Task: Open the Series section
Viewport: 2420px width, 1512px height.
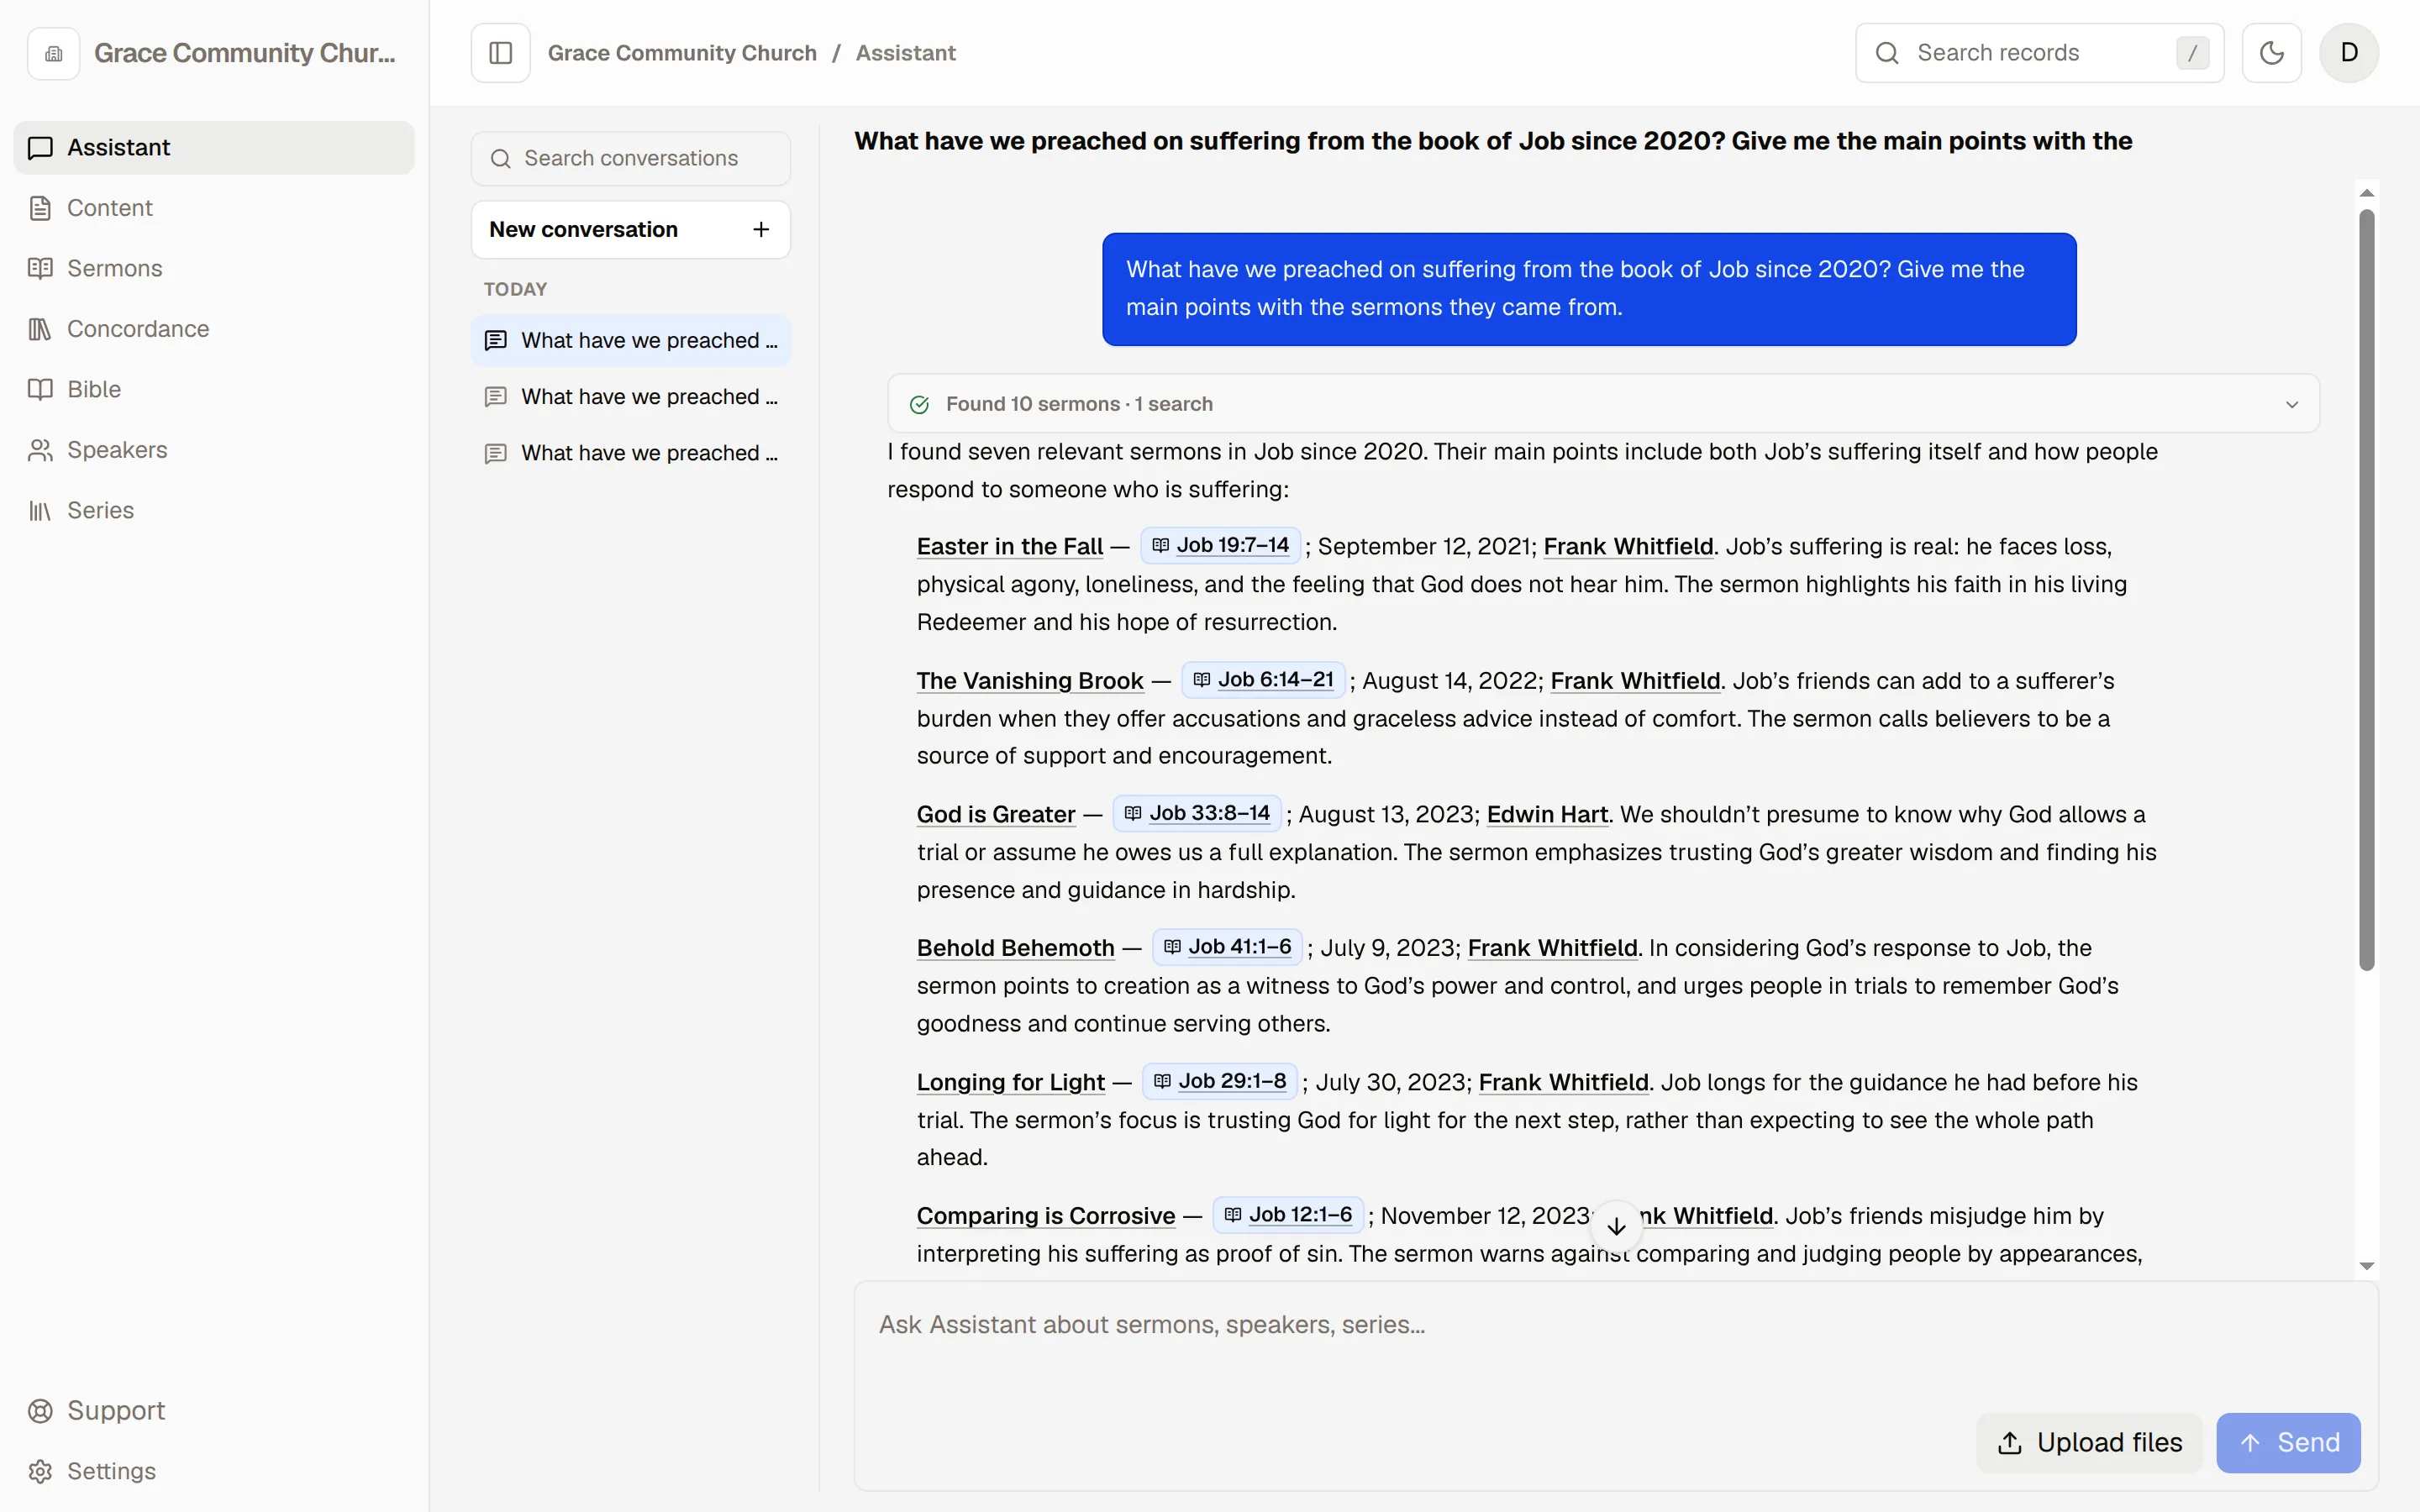Action: click(x=214, y=510)
